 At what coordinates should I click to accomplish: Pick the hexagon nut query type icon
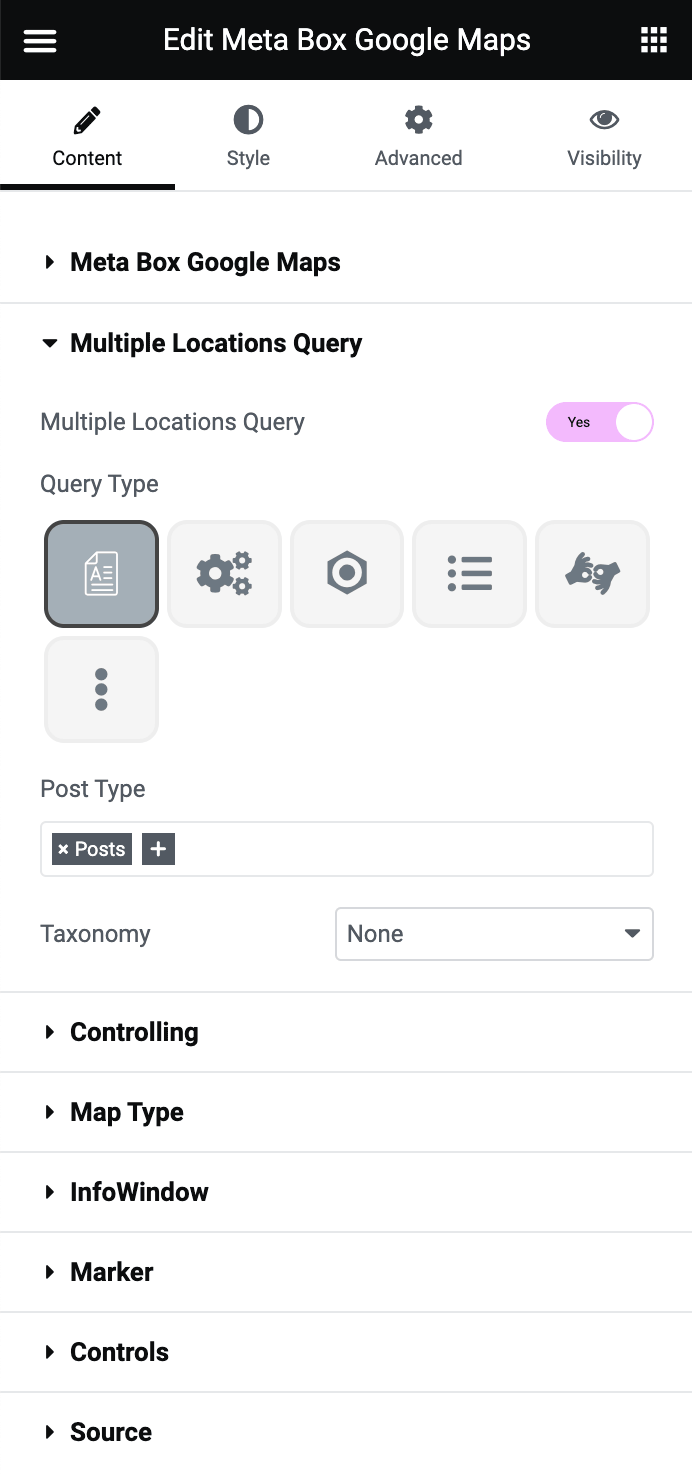coord(346,573)
